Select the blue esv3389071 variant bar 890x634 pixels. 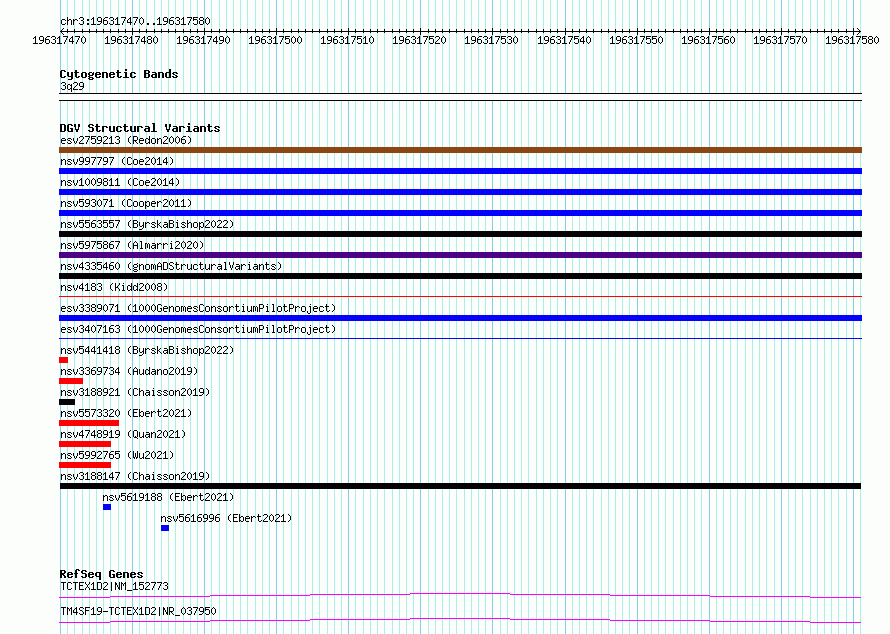coord(460,318)
